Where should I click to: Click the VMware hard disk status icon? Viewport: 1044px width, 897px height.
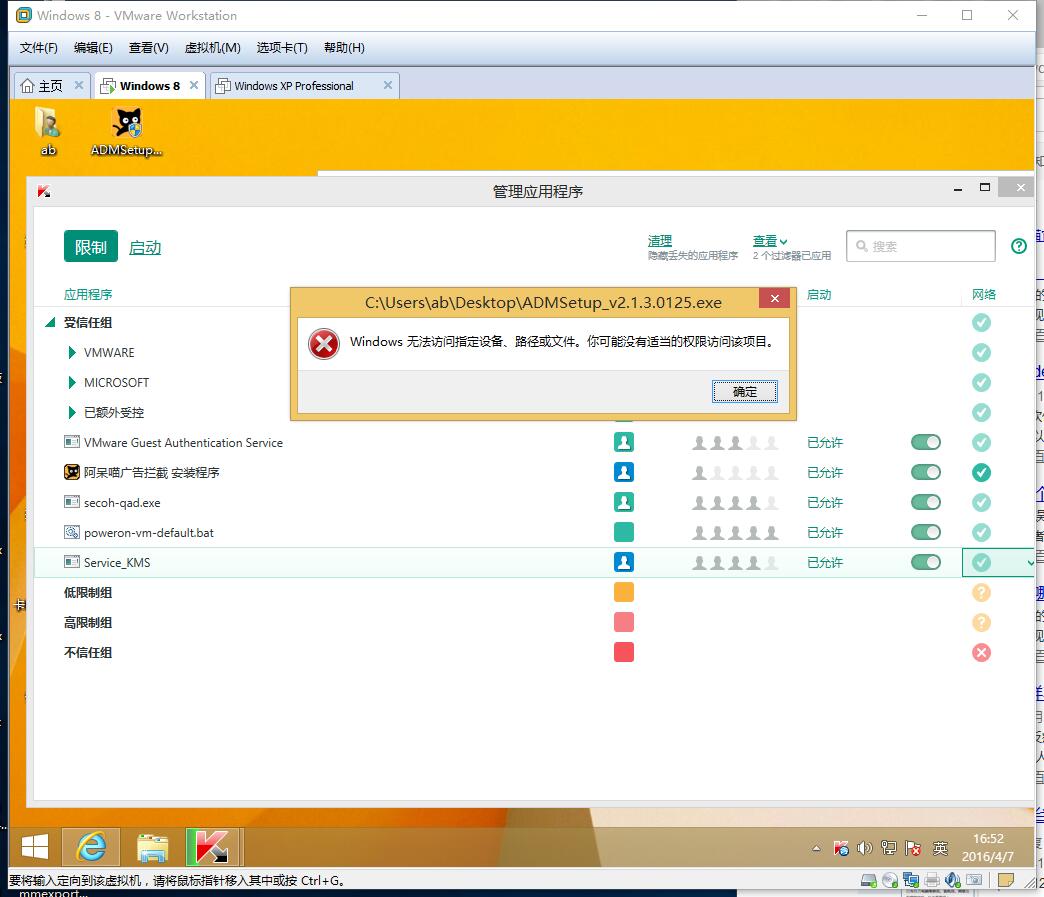pyautogui.click(x=868, y=880)
